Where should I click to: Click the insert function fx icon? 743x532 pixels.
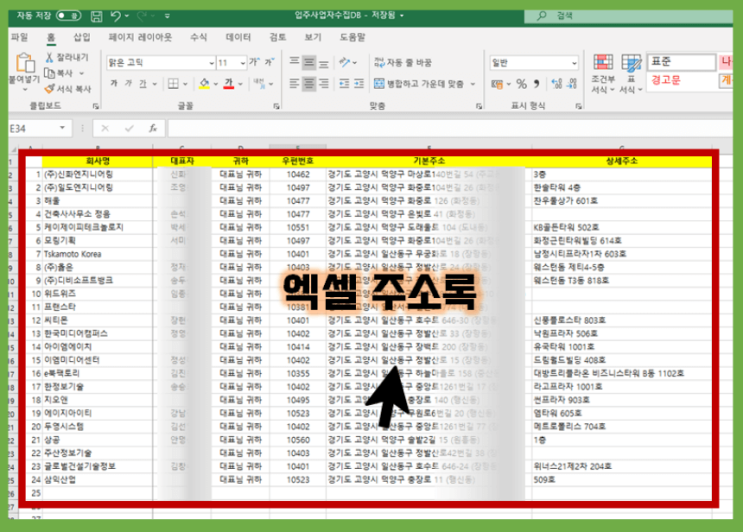click(153, 128)
